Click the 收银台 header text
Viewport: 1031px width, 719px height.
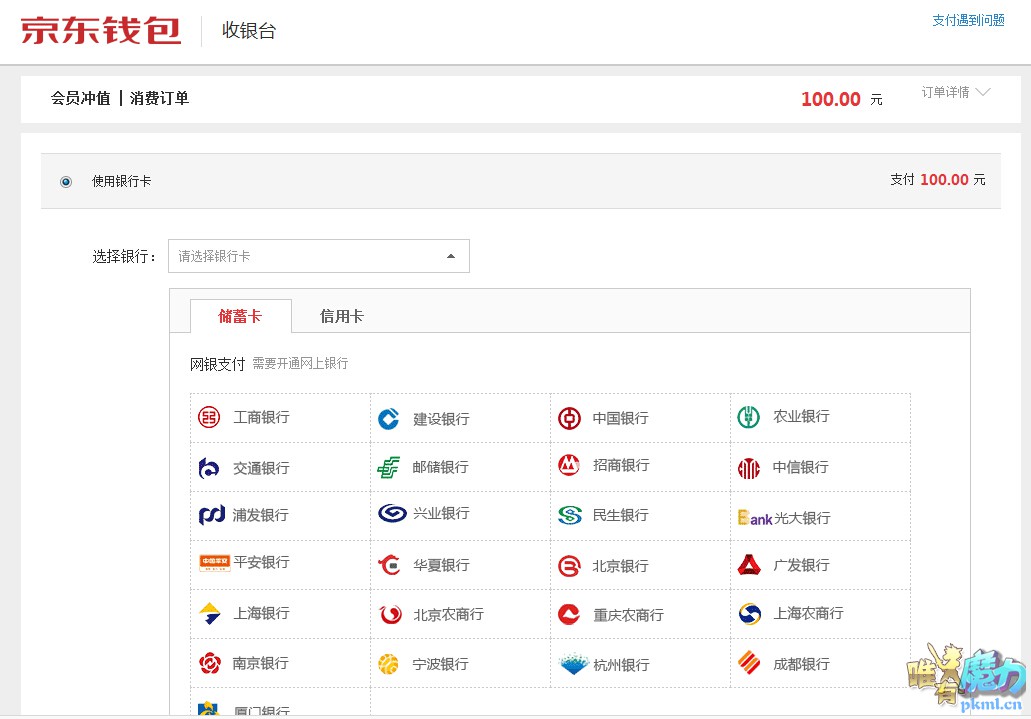click(249, 30)
